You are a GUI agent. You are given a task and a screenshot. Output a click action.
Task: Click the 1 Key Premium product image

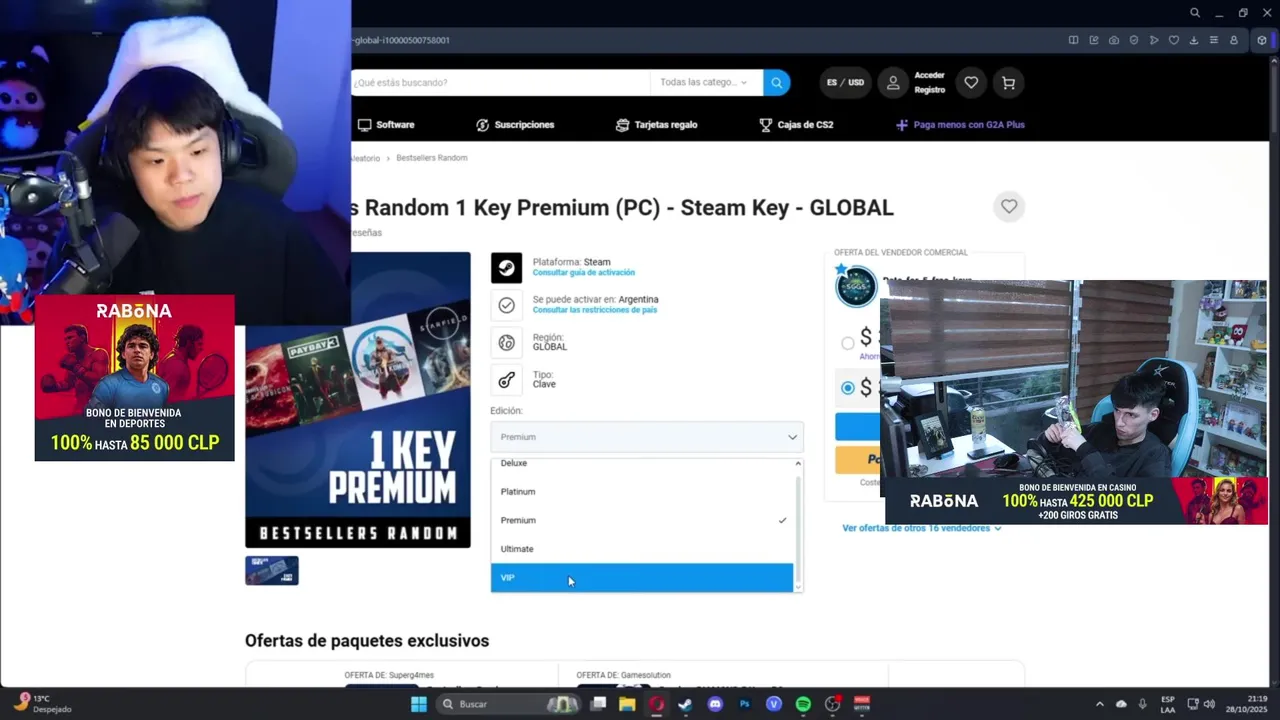click(358, 400)
